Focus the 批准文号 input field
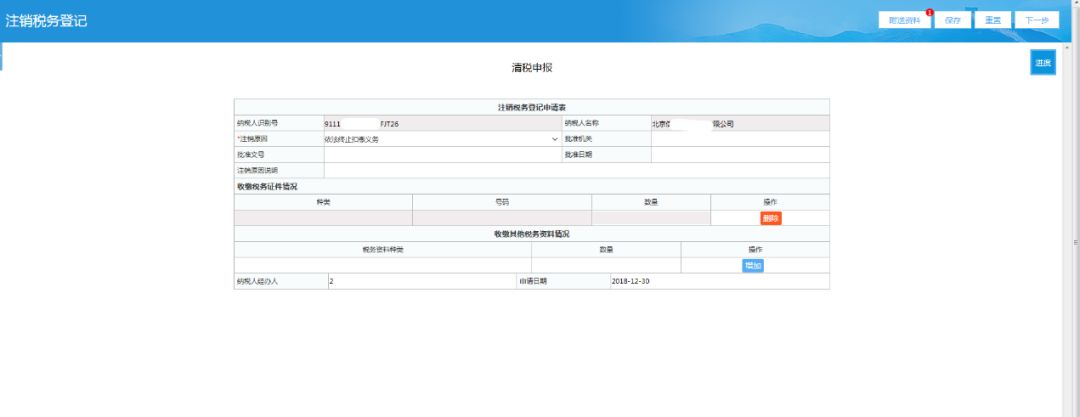 [443, 155]
